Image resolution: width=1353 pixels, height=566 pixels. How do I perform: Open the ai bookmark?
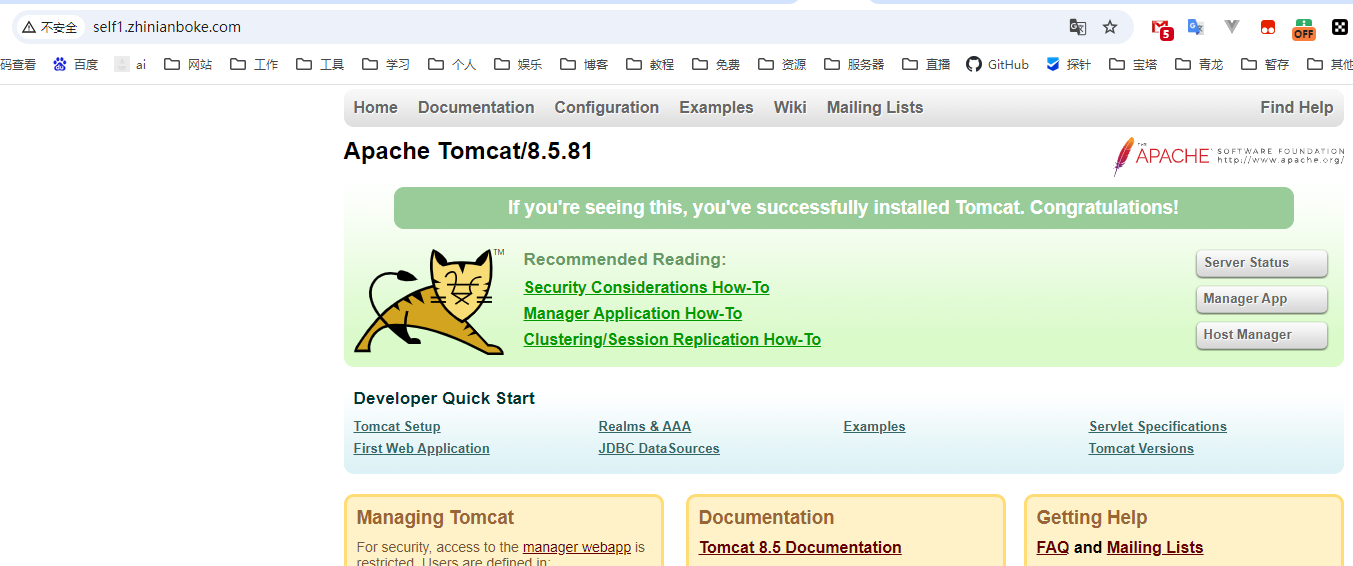tap(130, 64)
